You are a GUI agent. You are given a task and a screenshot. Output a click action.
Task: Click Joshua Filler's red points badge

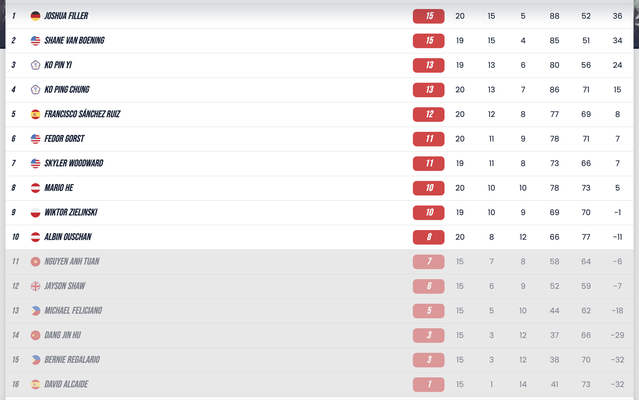[429, 16]
